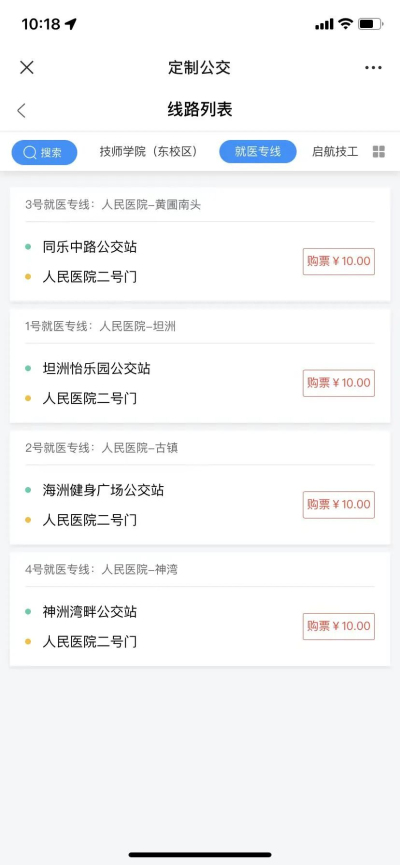Open the 坦洲怡乐园公交站 stop entry
The height and width of the screenshot is (865, 400).
click(x=96, y=369)
